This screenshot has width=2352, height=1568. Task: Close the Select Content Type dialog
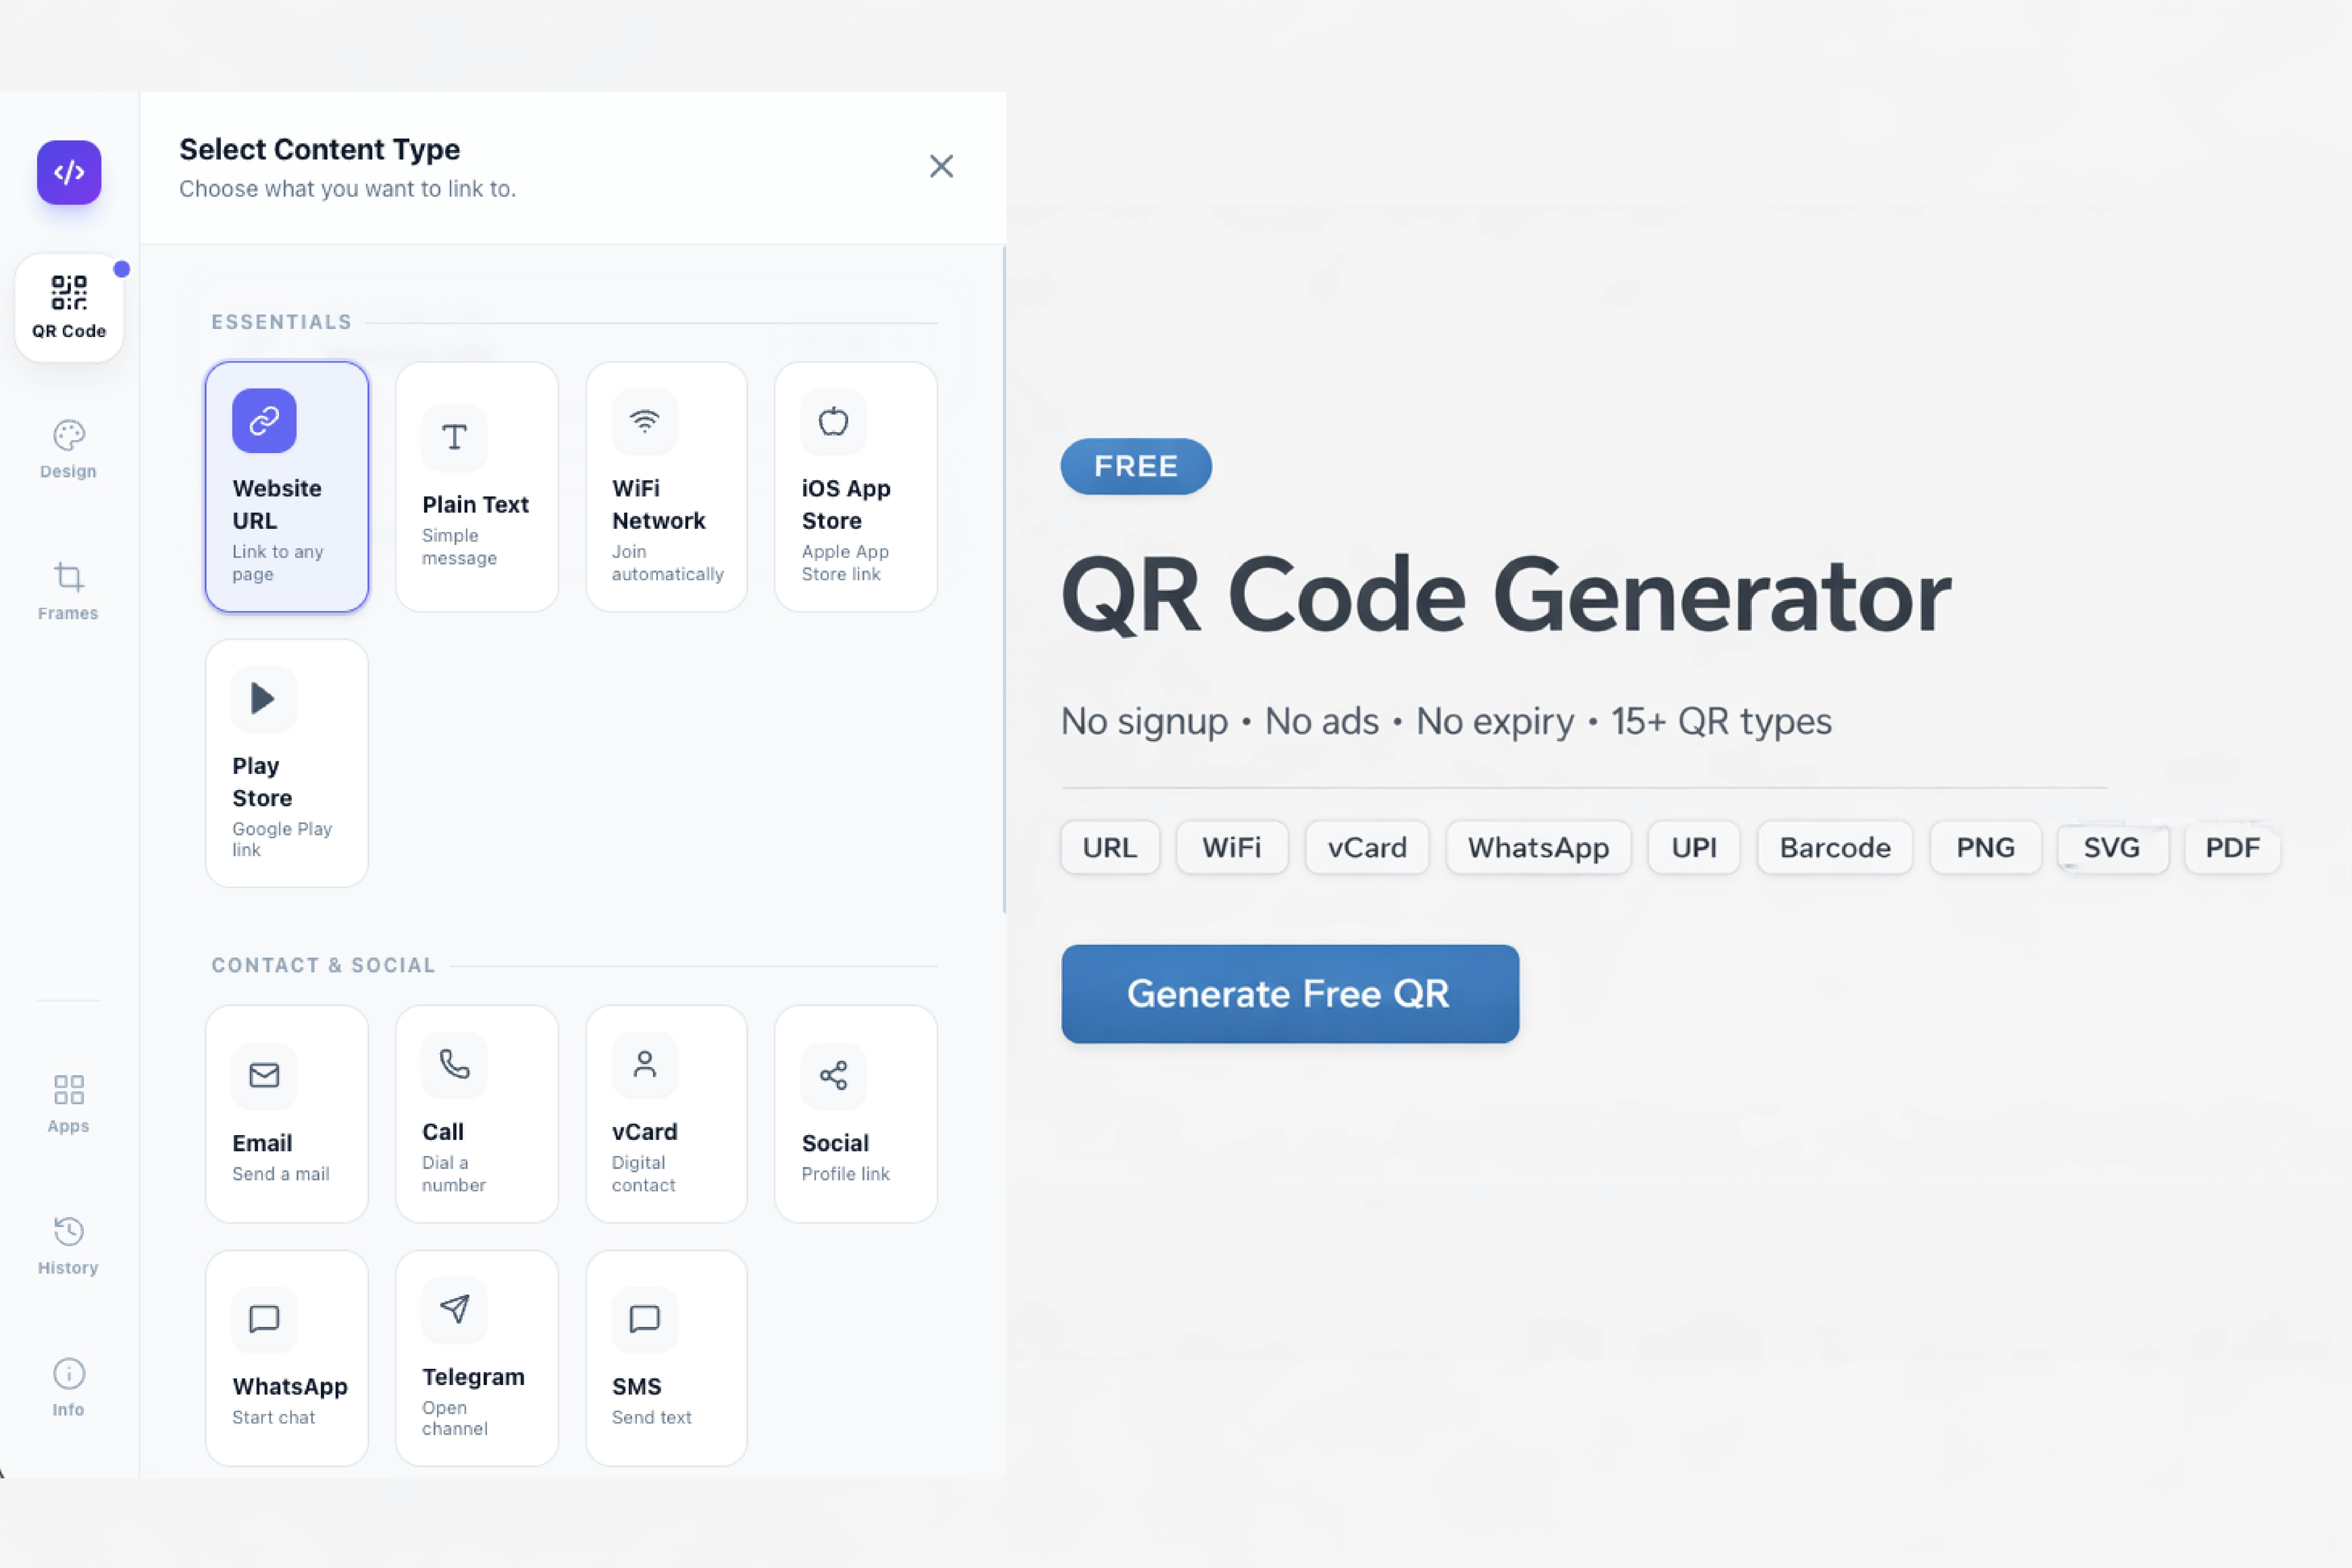click(x=941, y=166)
